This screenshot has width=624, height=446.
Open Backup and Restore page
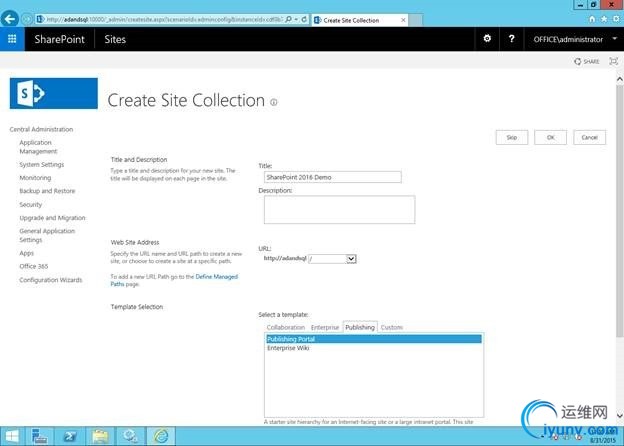(x=47, y=191)
